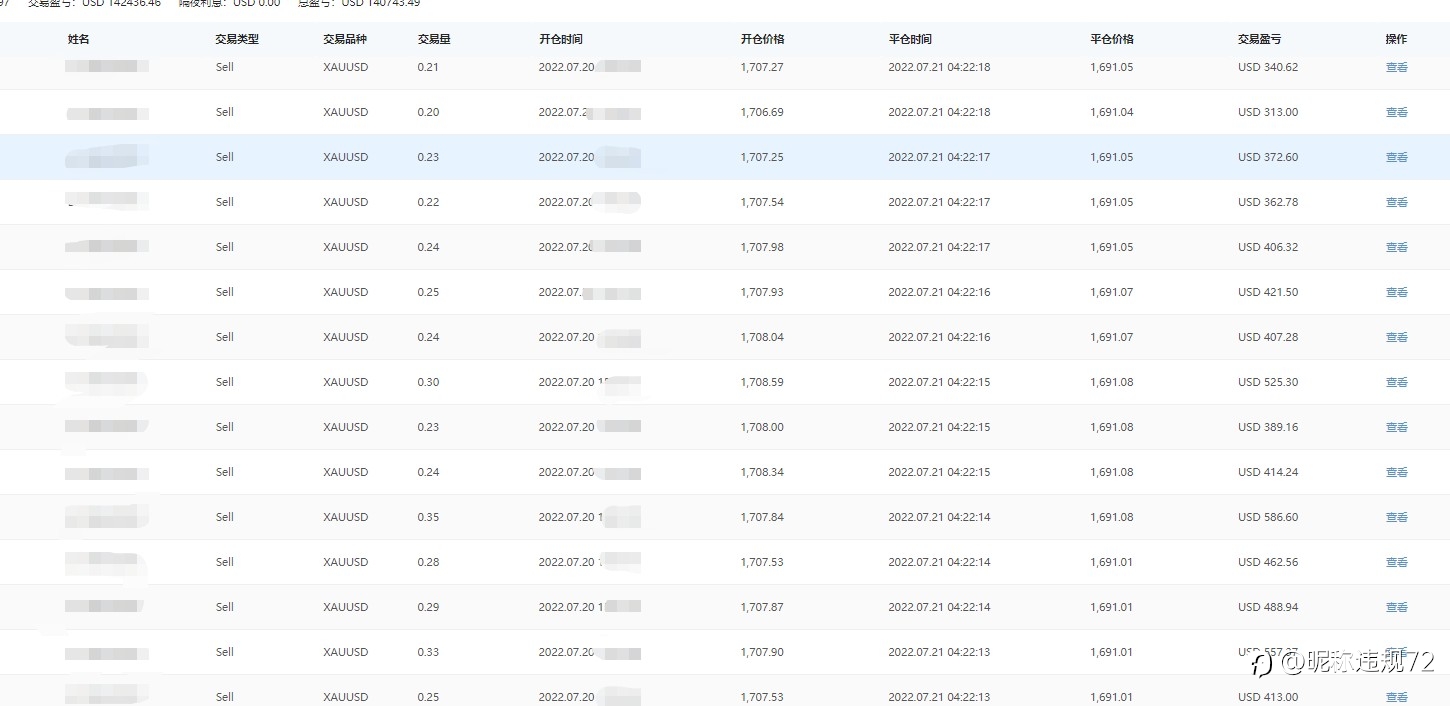Open 查看 for the USD 313.00 trade

click(1396, 112)
